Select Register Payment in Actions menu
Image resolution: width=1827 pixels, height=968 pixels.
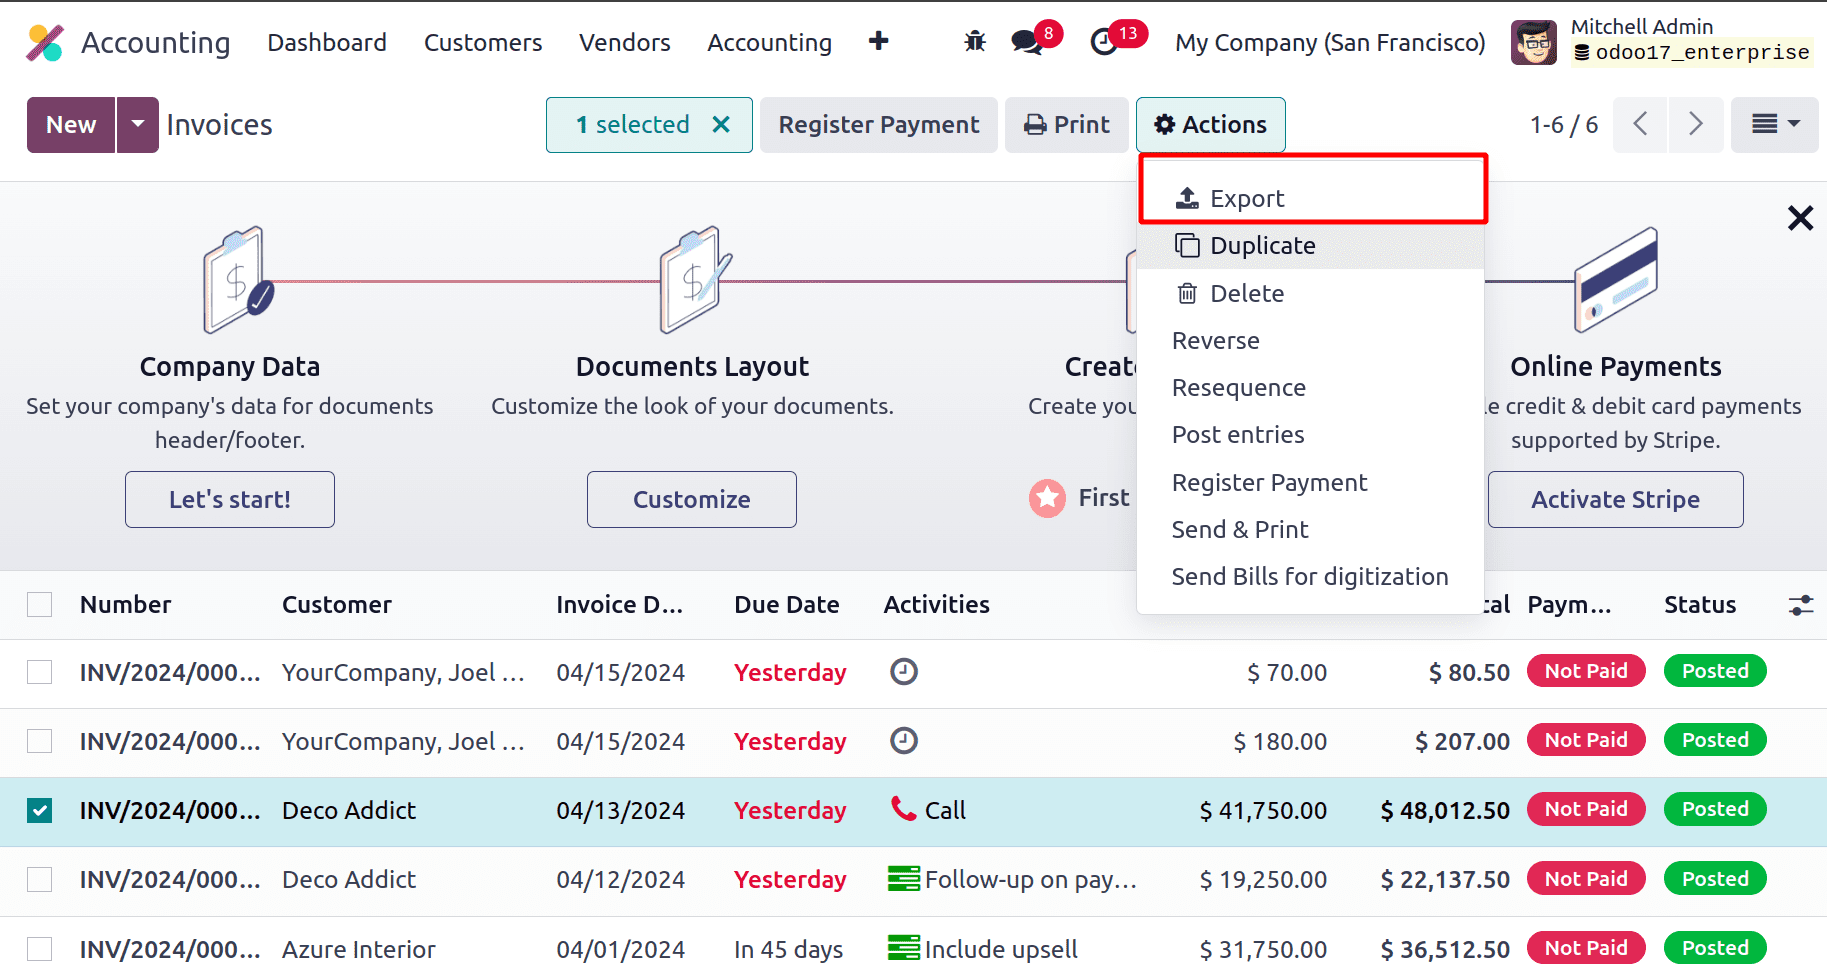click(1311, 482)
